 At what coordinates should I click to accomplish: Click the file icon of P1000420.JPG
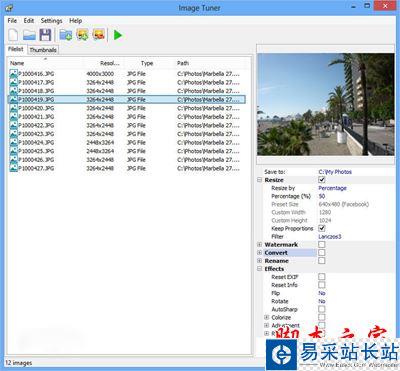(13, 108)
